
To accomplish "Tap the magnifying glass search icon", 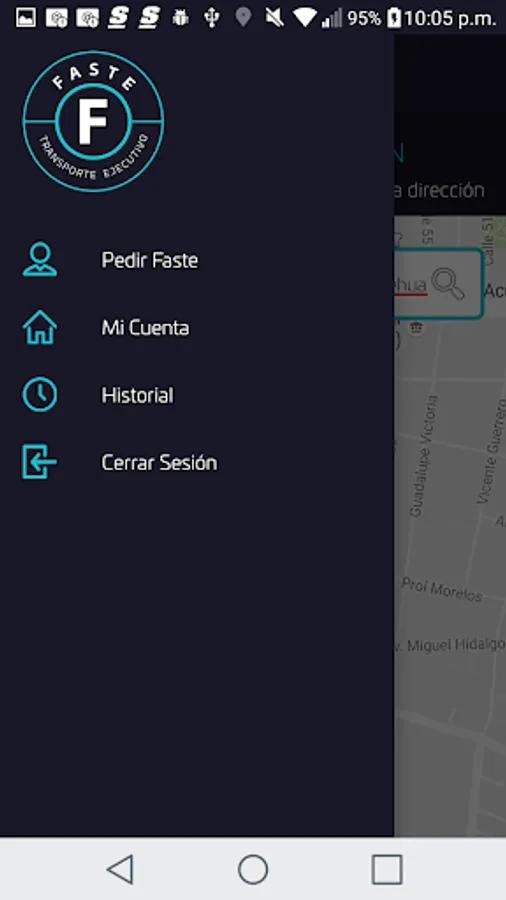I will click(448, 284).
